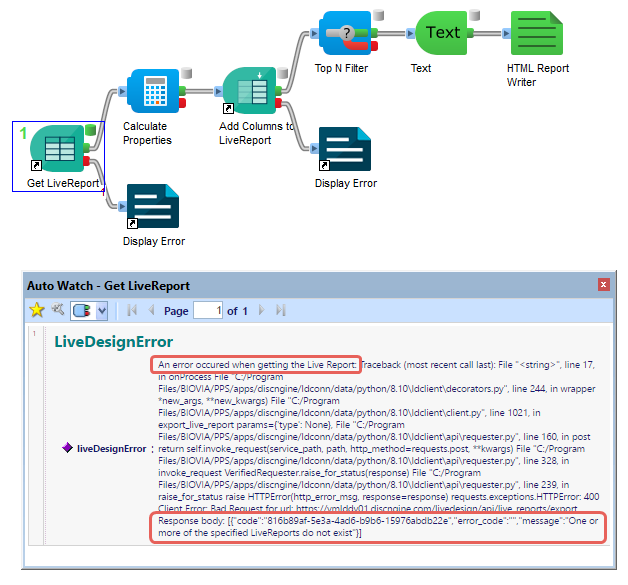Click the find/search tool icon in Auto Watch
Viewport: 628px width, 585px height.
pyautogui.click(x=58, y=310)
